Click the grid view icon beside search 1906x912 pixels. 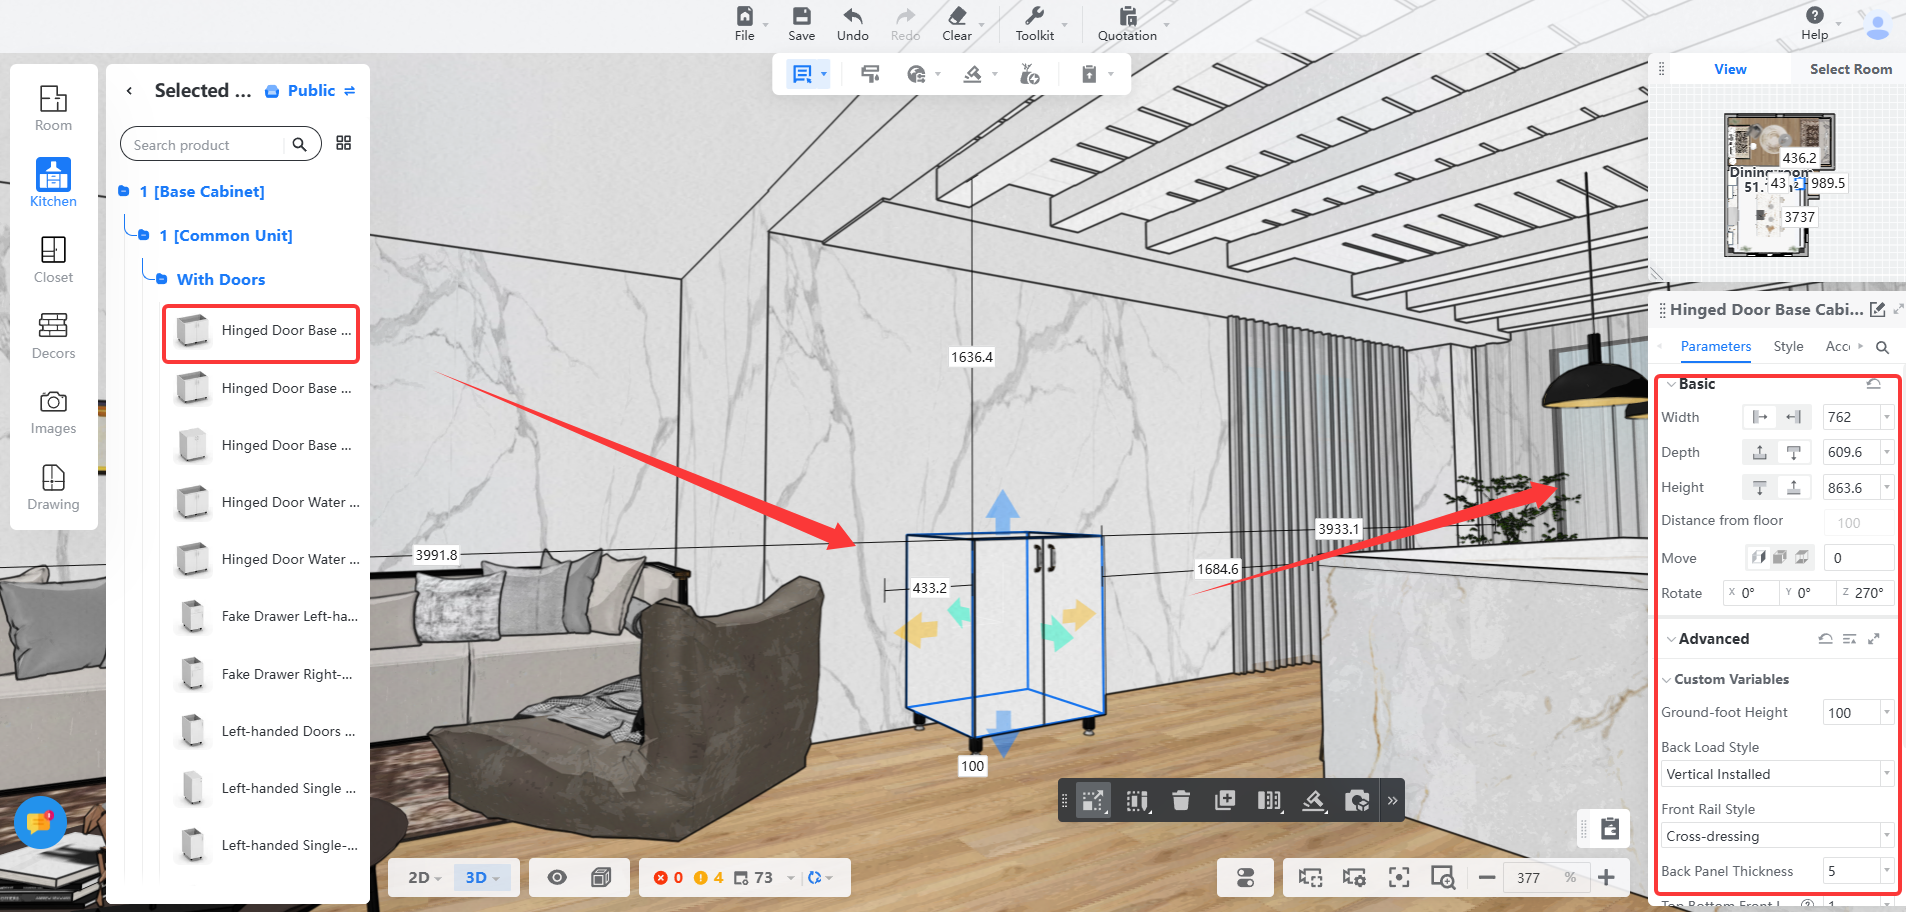(x=344, y=143)
